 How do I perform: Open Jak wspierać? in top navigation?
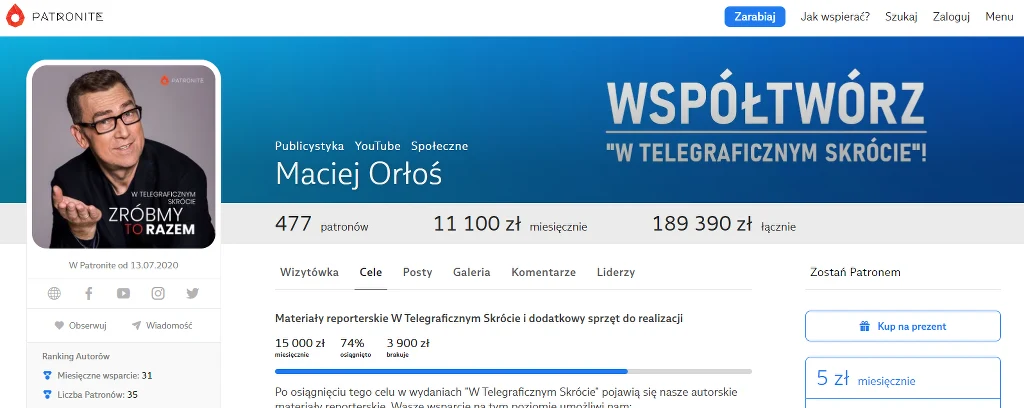tap(835, 17)
